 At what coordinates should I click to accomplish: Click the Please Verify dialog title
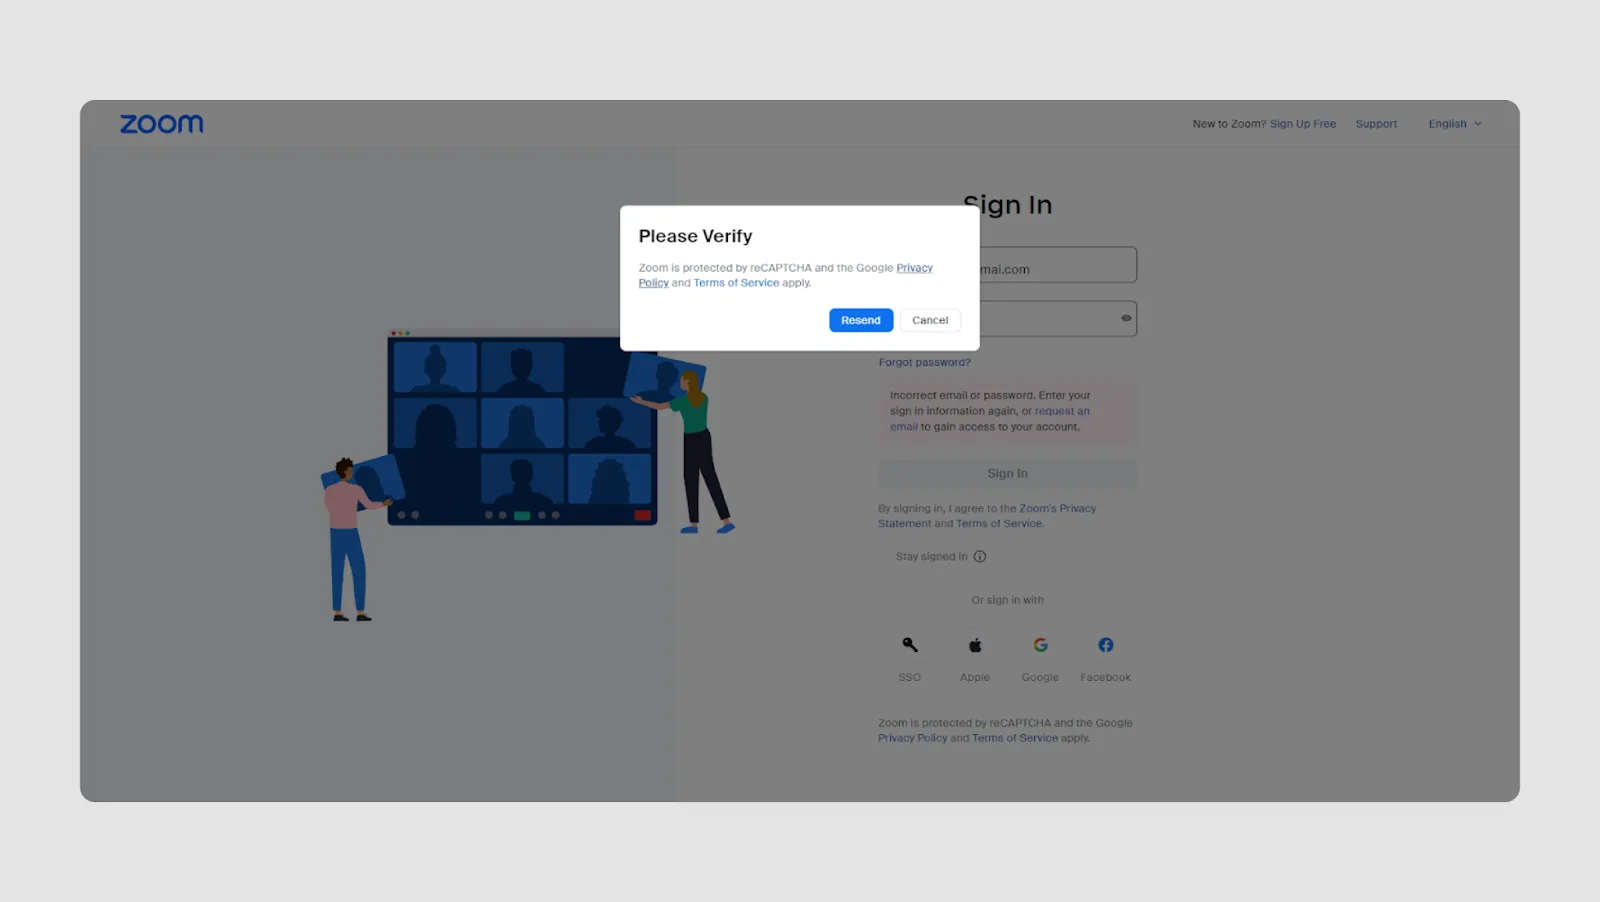click(x=695, y=236)
